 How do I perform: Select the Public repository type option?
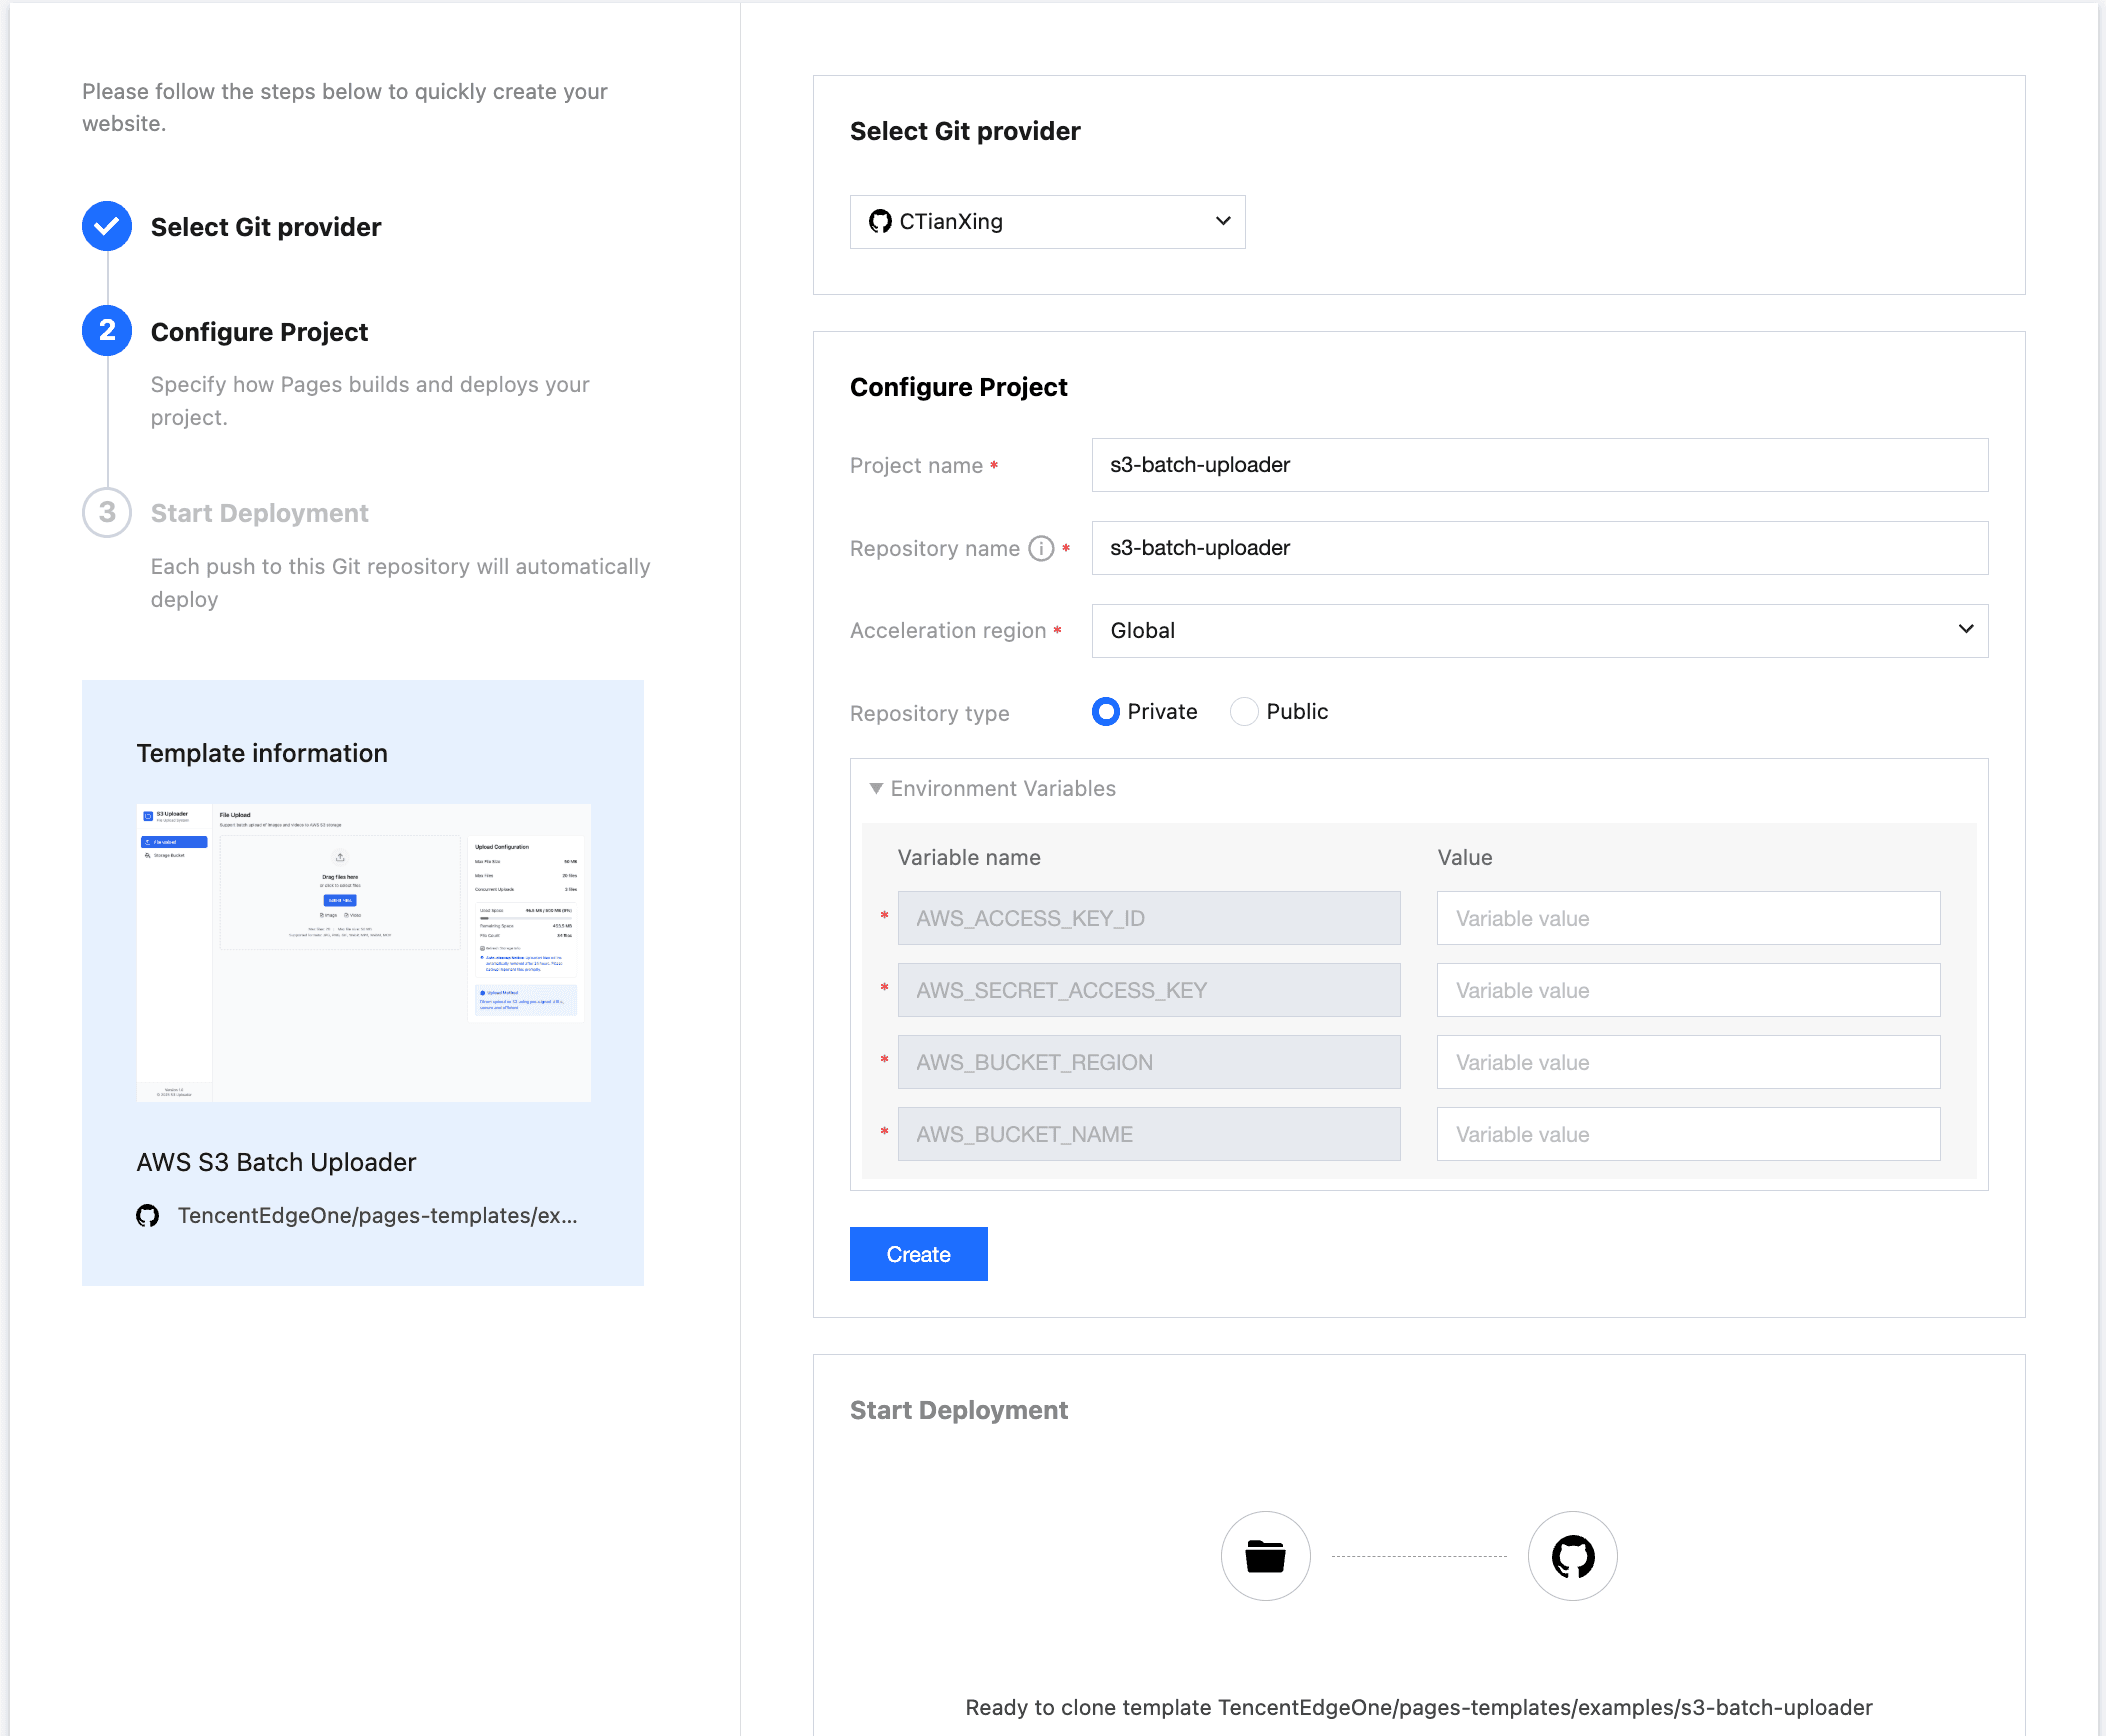click(1243, 711)
